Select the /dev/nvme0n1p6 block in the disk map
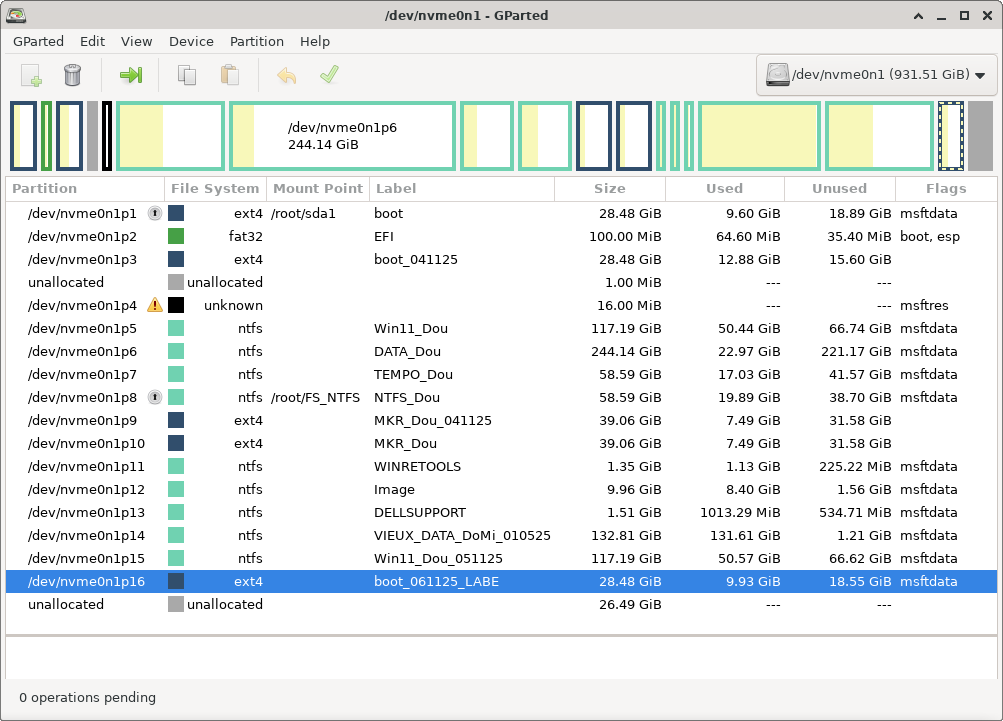1003x721 pixels. pos(342,136)
